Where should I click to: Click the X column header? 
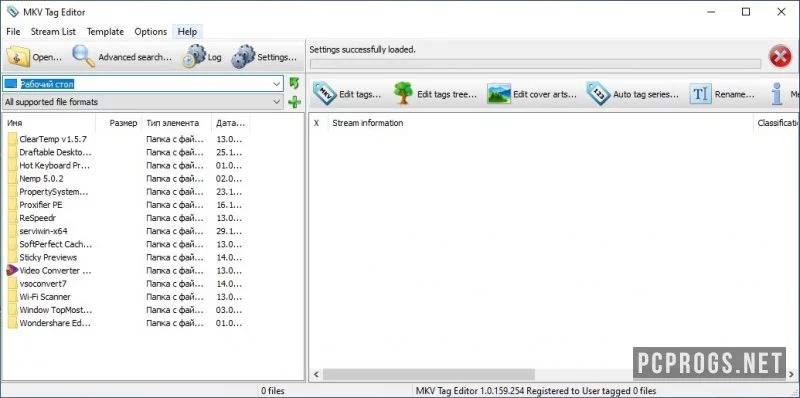[319, 123]
